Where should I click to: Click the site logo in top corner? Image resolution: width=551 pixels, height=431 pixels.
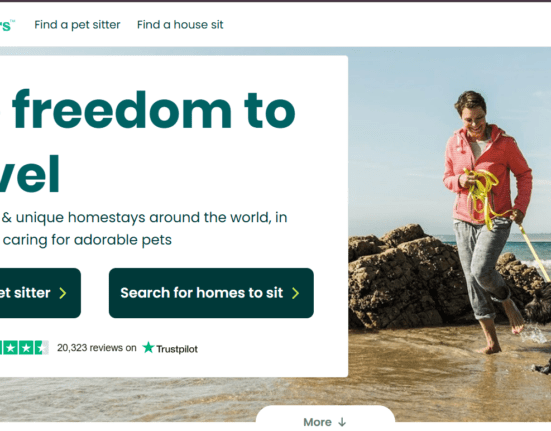pos(7,25)
